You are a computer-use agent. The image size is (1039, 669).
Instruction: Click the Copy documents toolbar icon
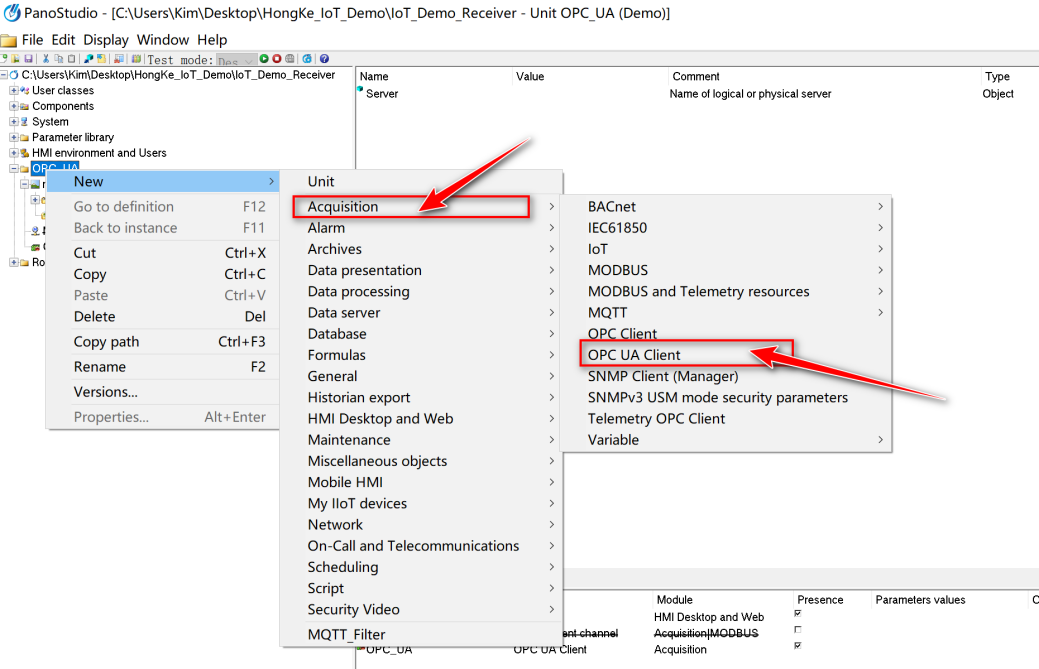[58, 59]
